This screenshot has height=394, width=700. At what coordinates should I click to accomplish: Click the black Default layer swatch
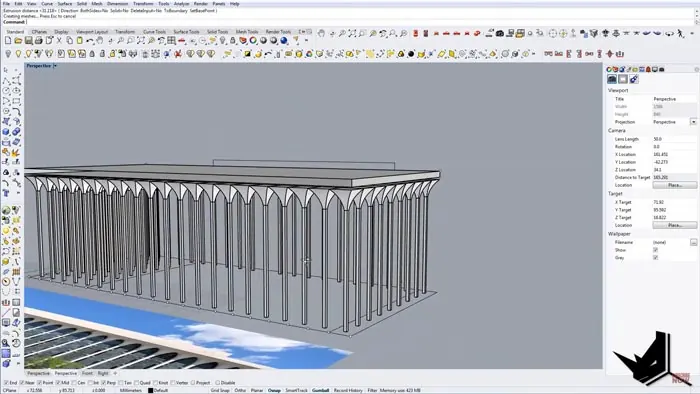point(150,390)
